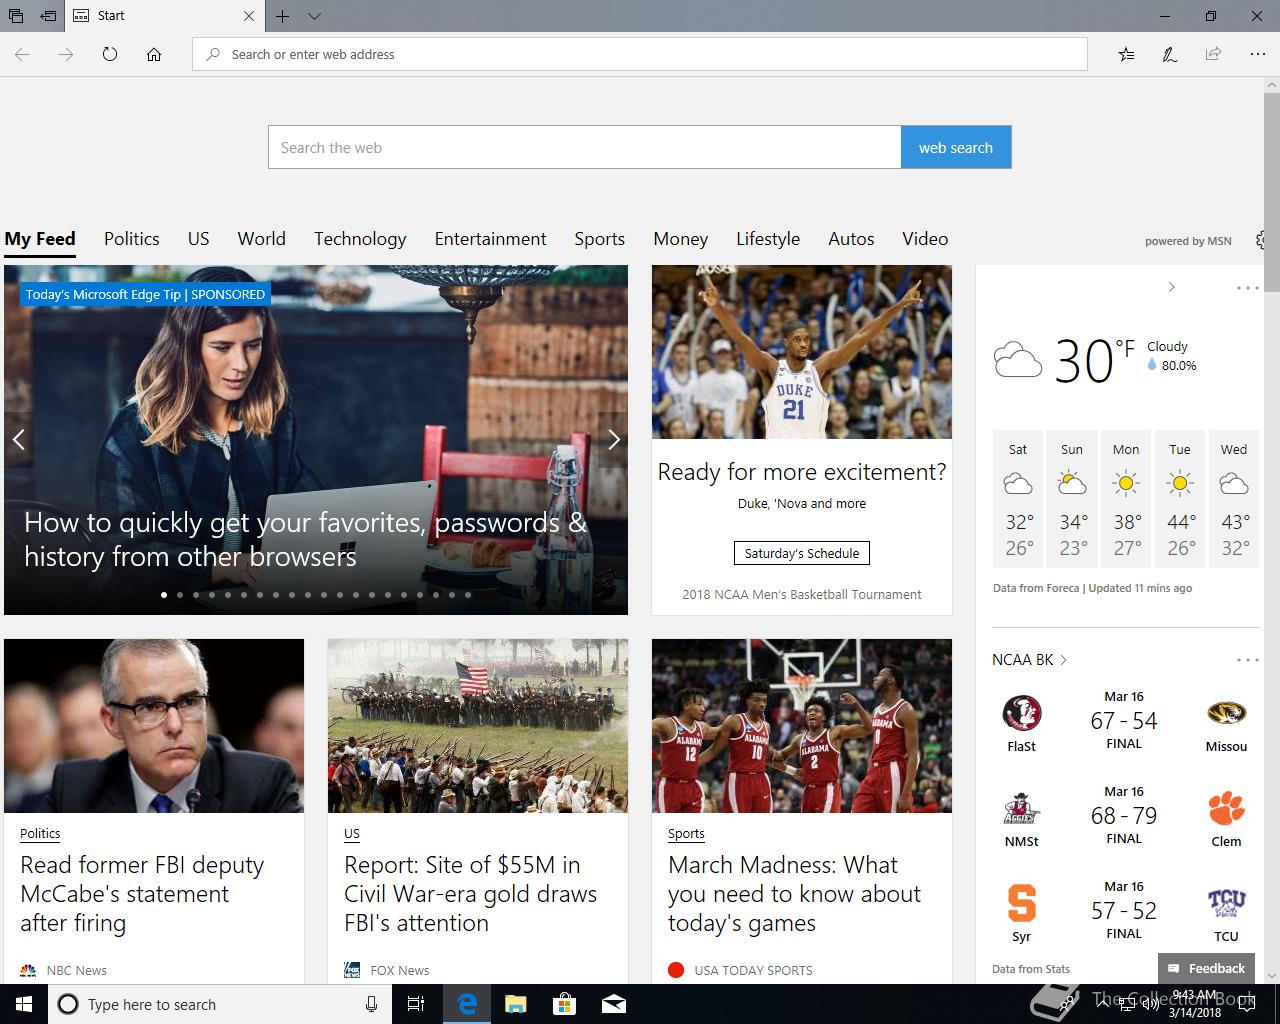1280x1024 pixels.
Task: Select Tuesday forecast column
Action: (1180, 500)
